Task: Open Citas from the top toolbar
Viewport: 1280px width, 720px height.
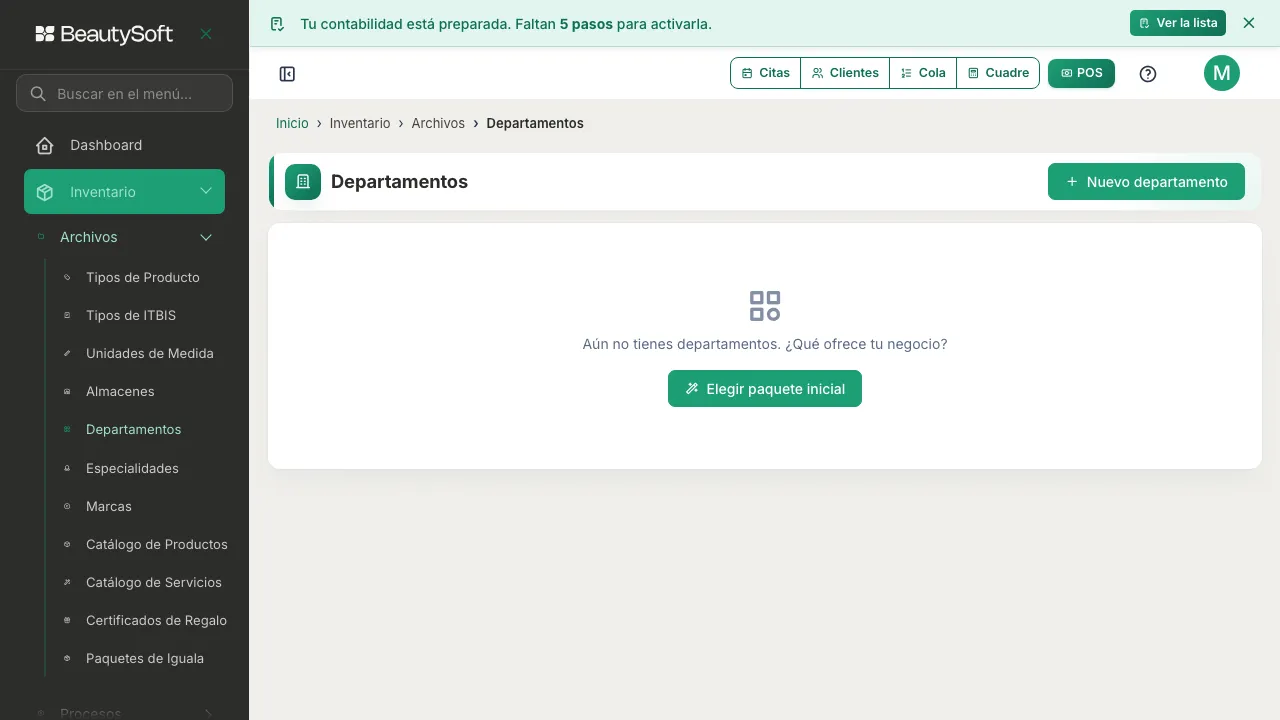Action: 766,73
